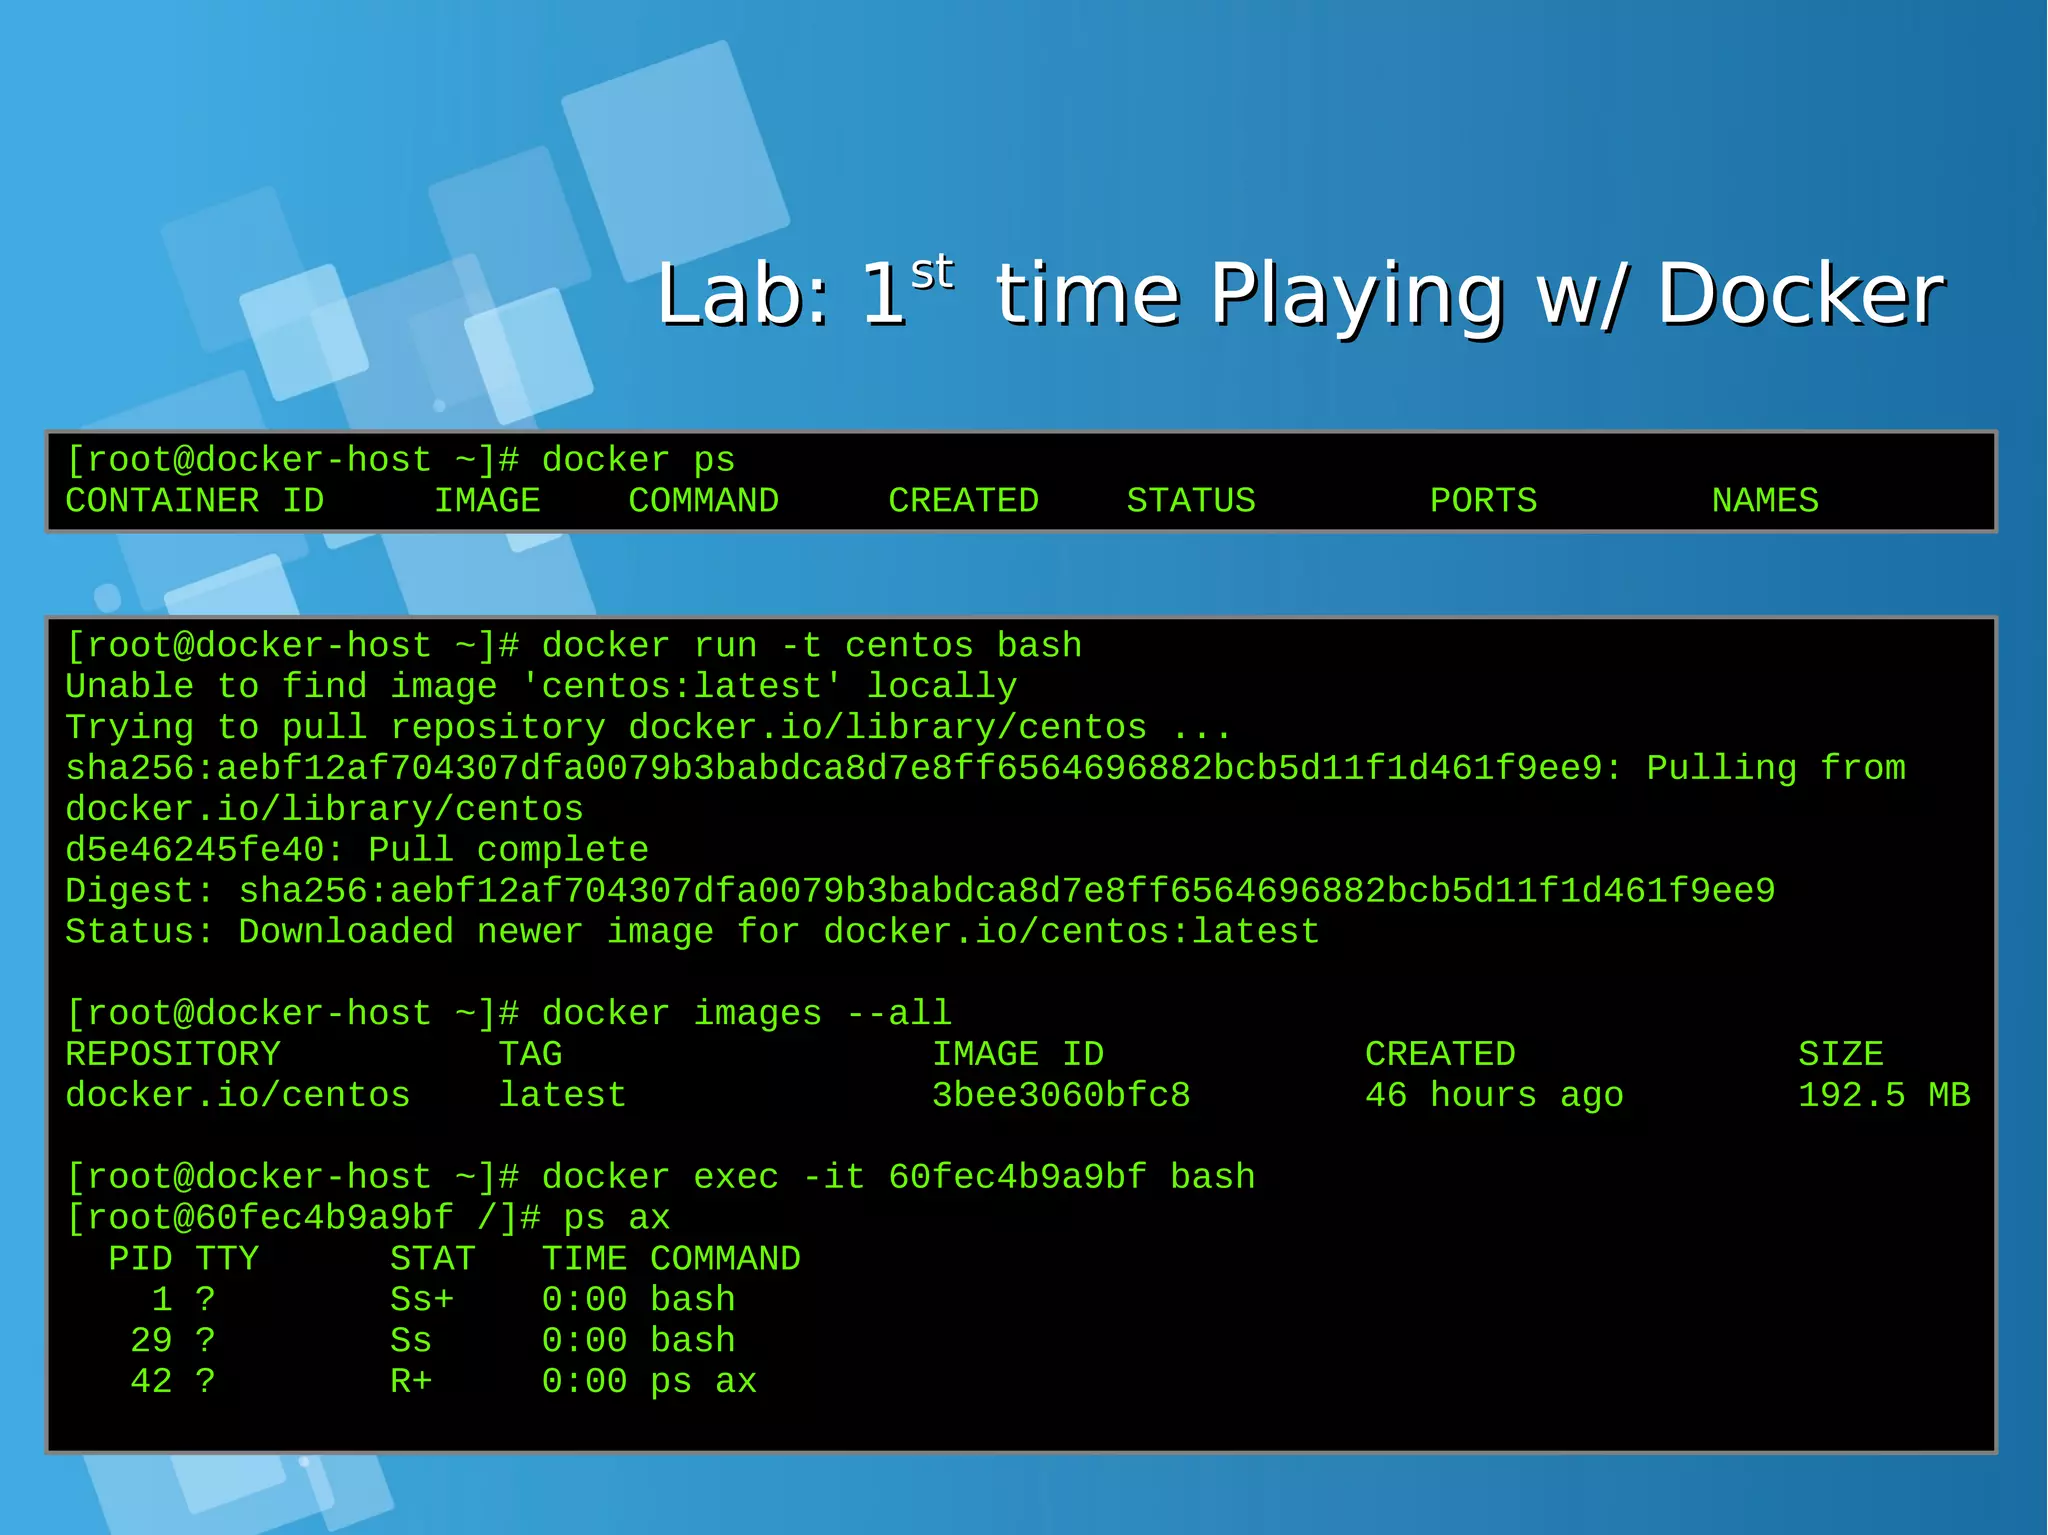Click the container prompt 'ps ax' line
Screen dimensions: 2048x1535
pyautogui.click(x=368, y=1218)
